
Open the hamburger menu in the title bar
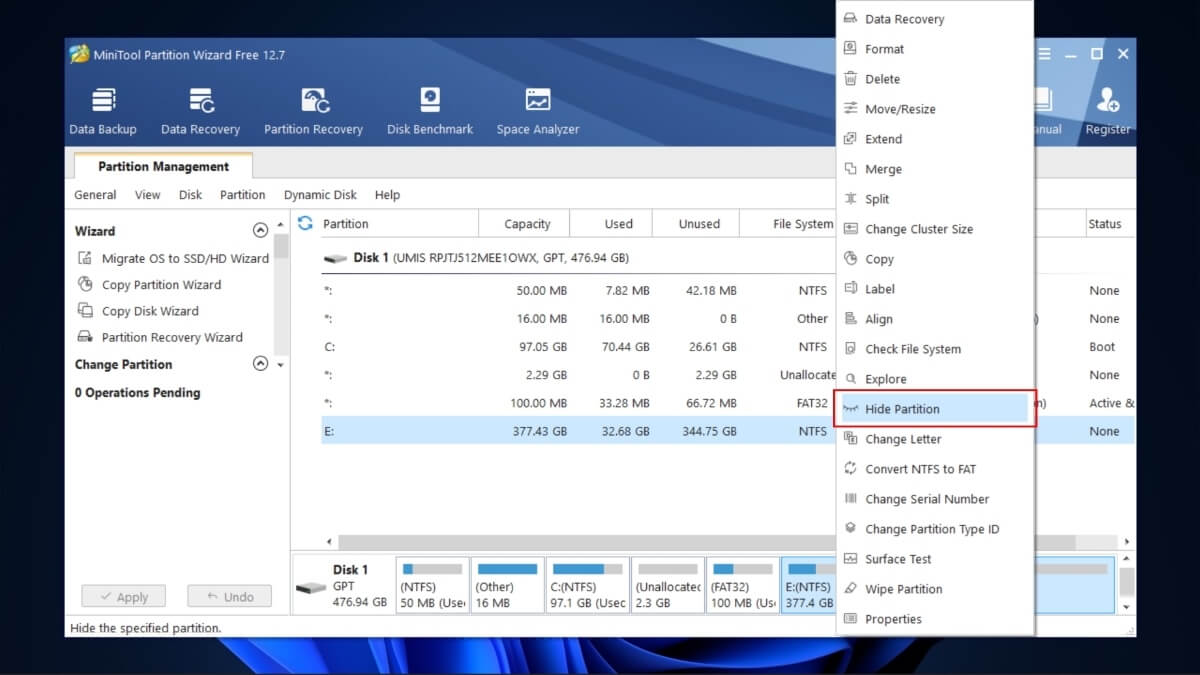coord(1043,54)
